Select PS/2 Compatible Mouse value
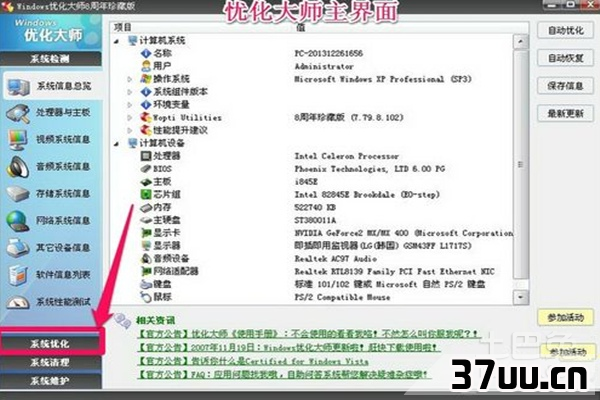 point(342,297)
